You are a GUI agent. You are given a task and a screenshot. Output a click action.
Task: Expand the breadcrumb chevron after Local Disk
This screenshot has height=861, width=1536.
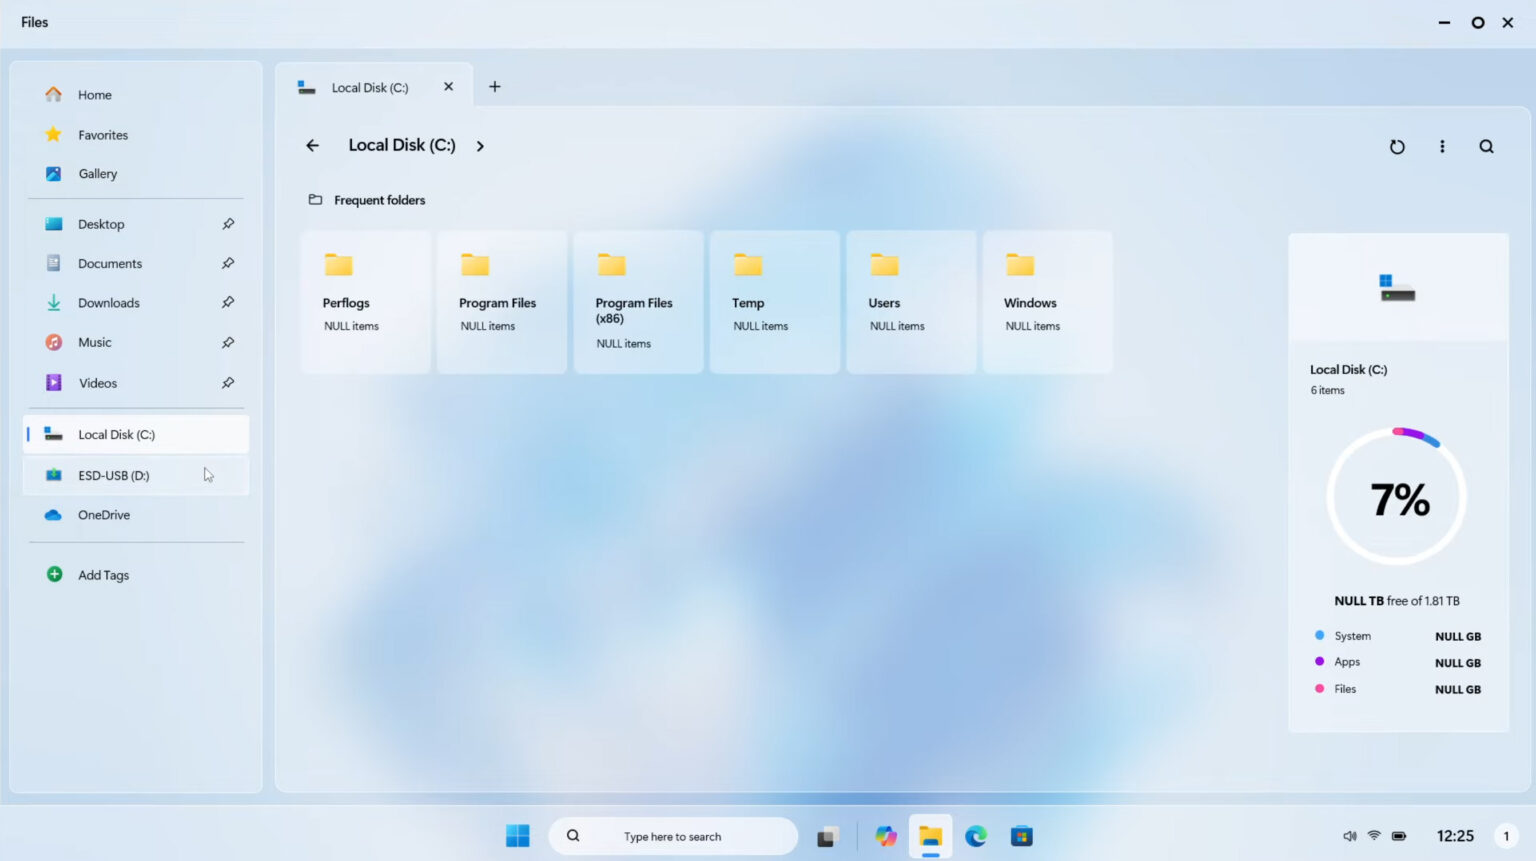pyautogui.click(x=480, y=146)
